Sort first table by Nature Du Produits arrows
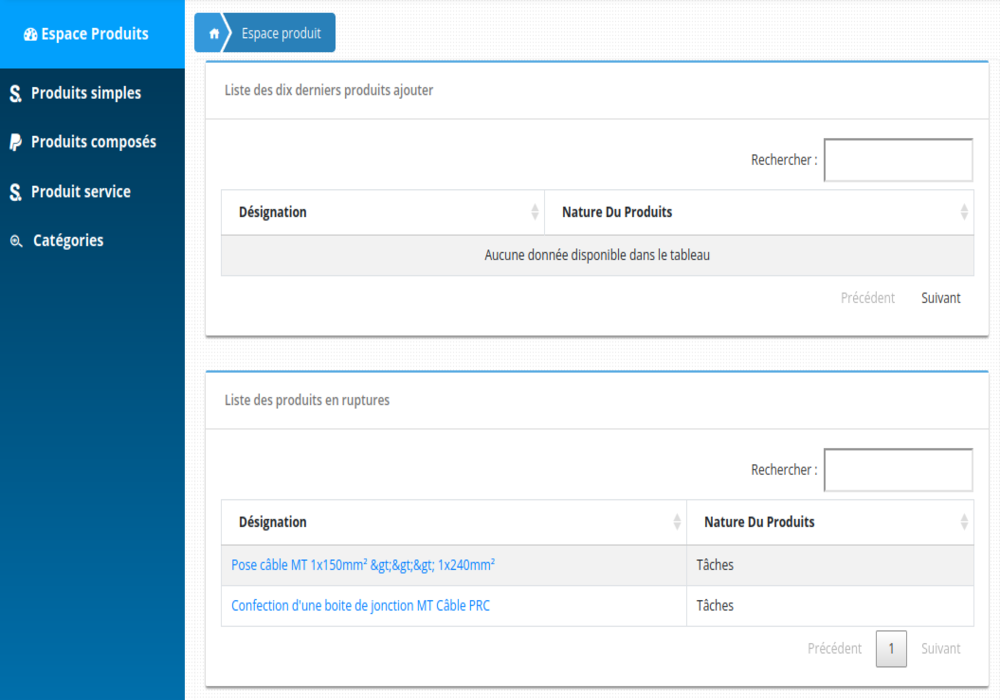Viewport: 1000px width, 700px height. click(x=964, y=212)
